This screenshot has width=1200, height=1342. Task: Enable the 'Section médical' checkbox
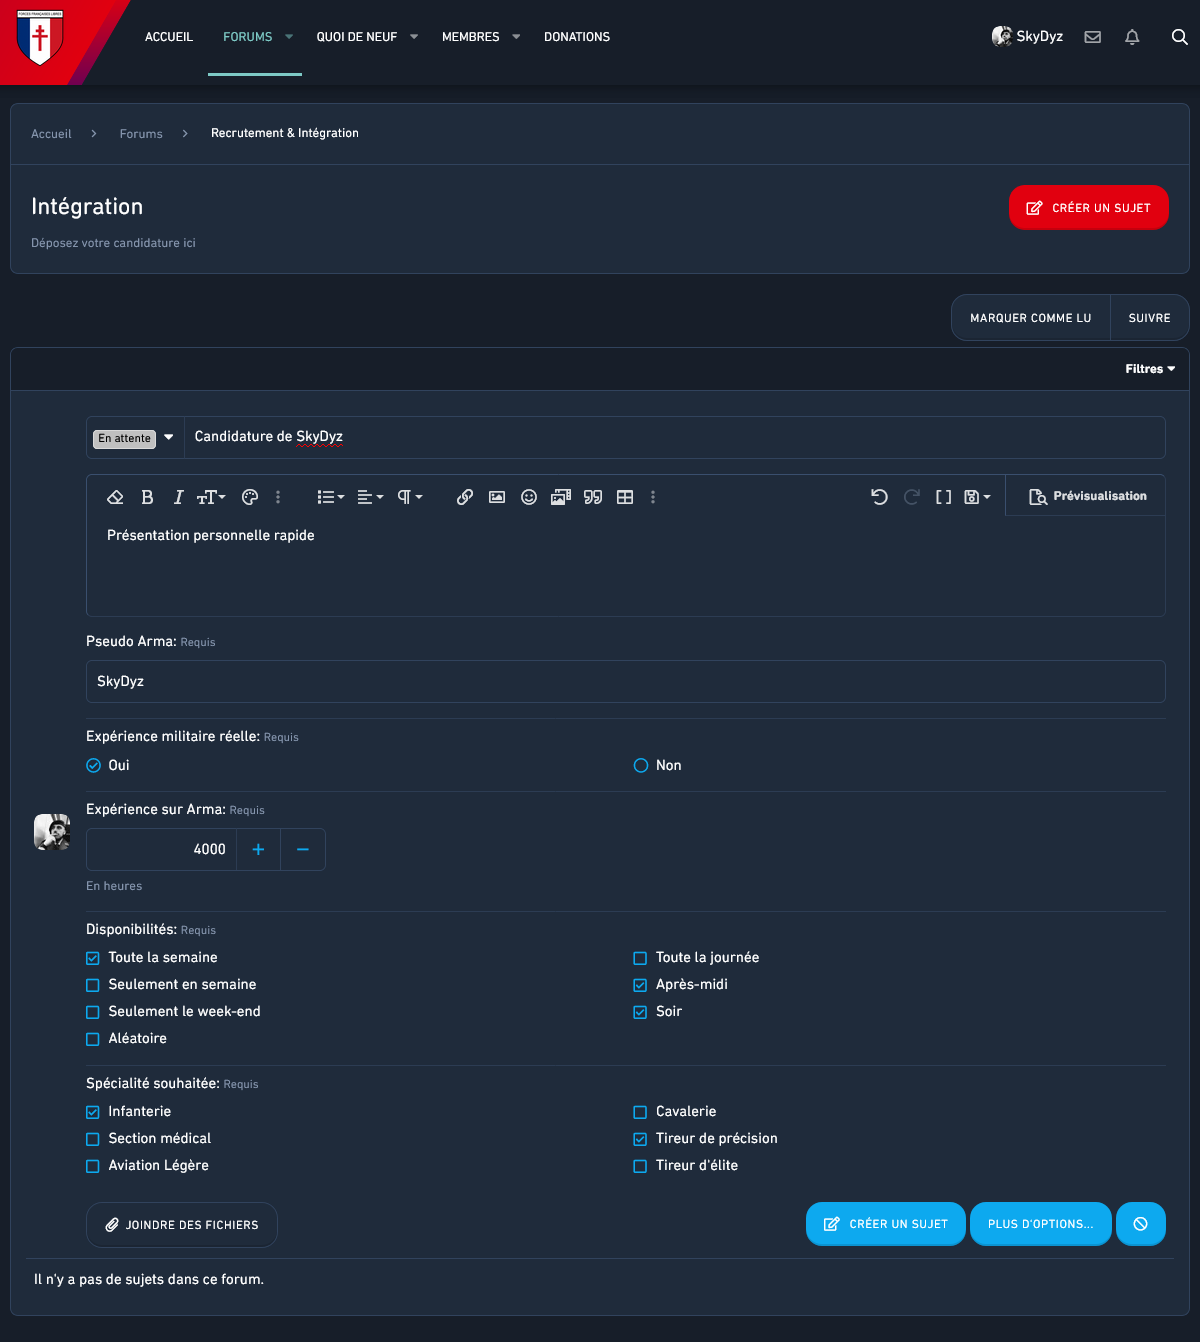click(93, 1139)
